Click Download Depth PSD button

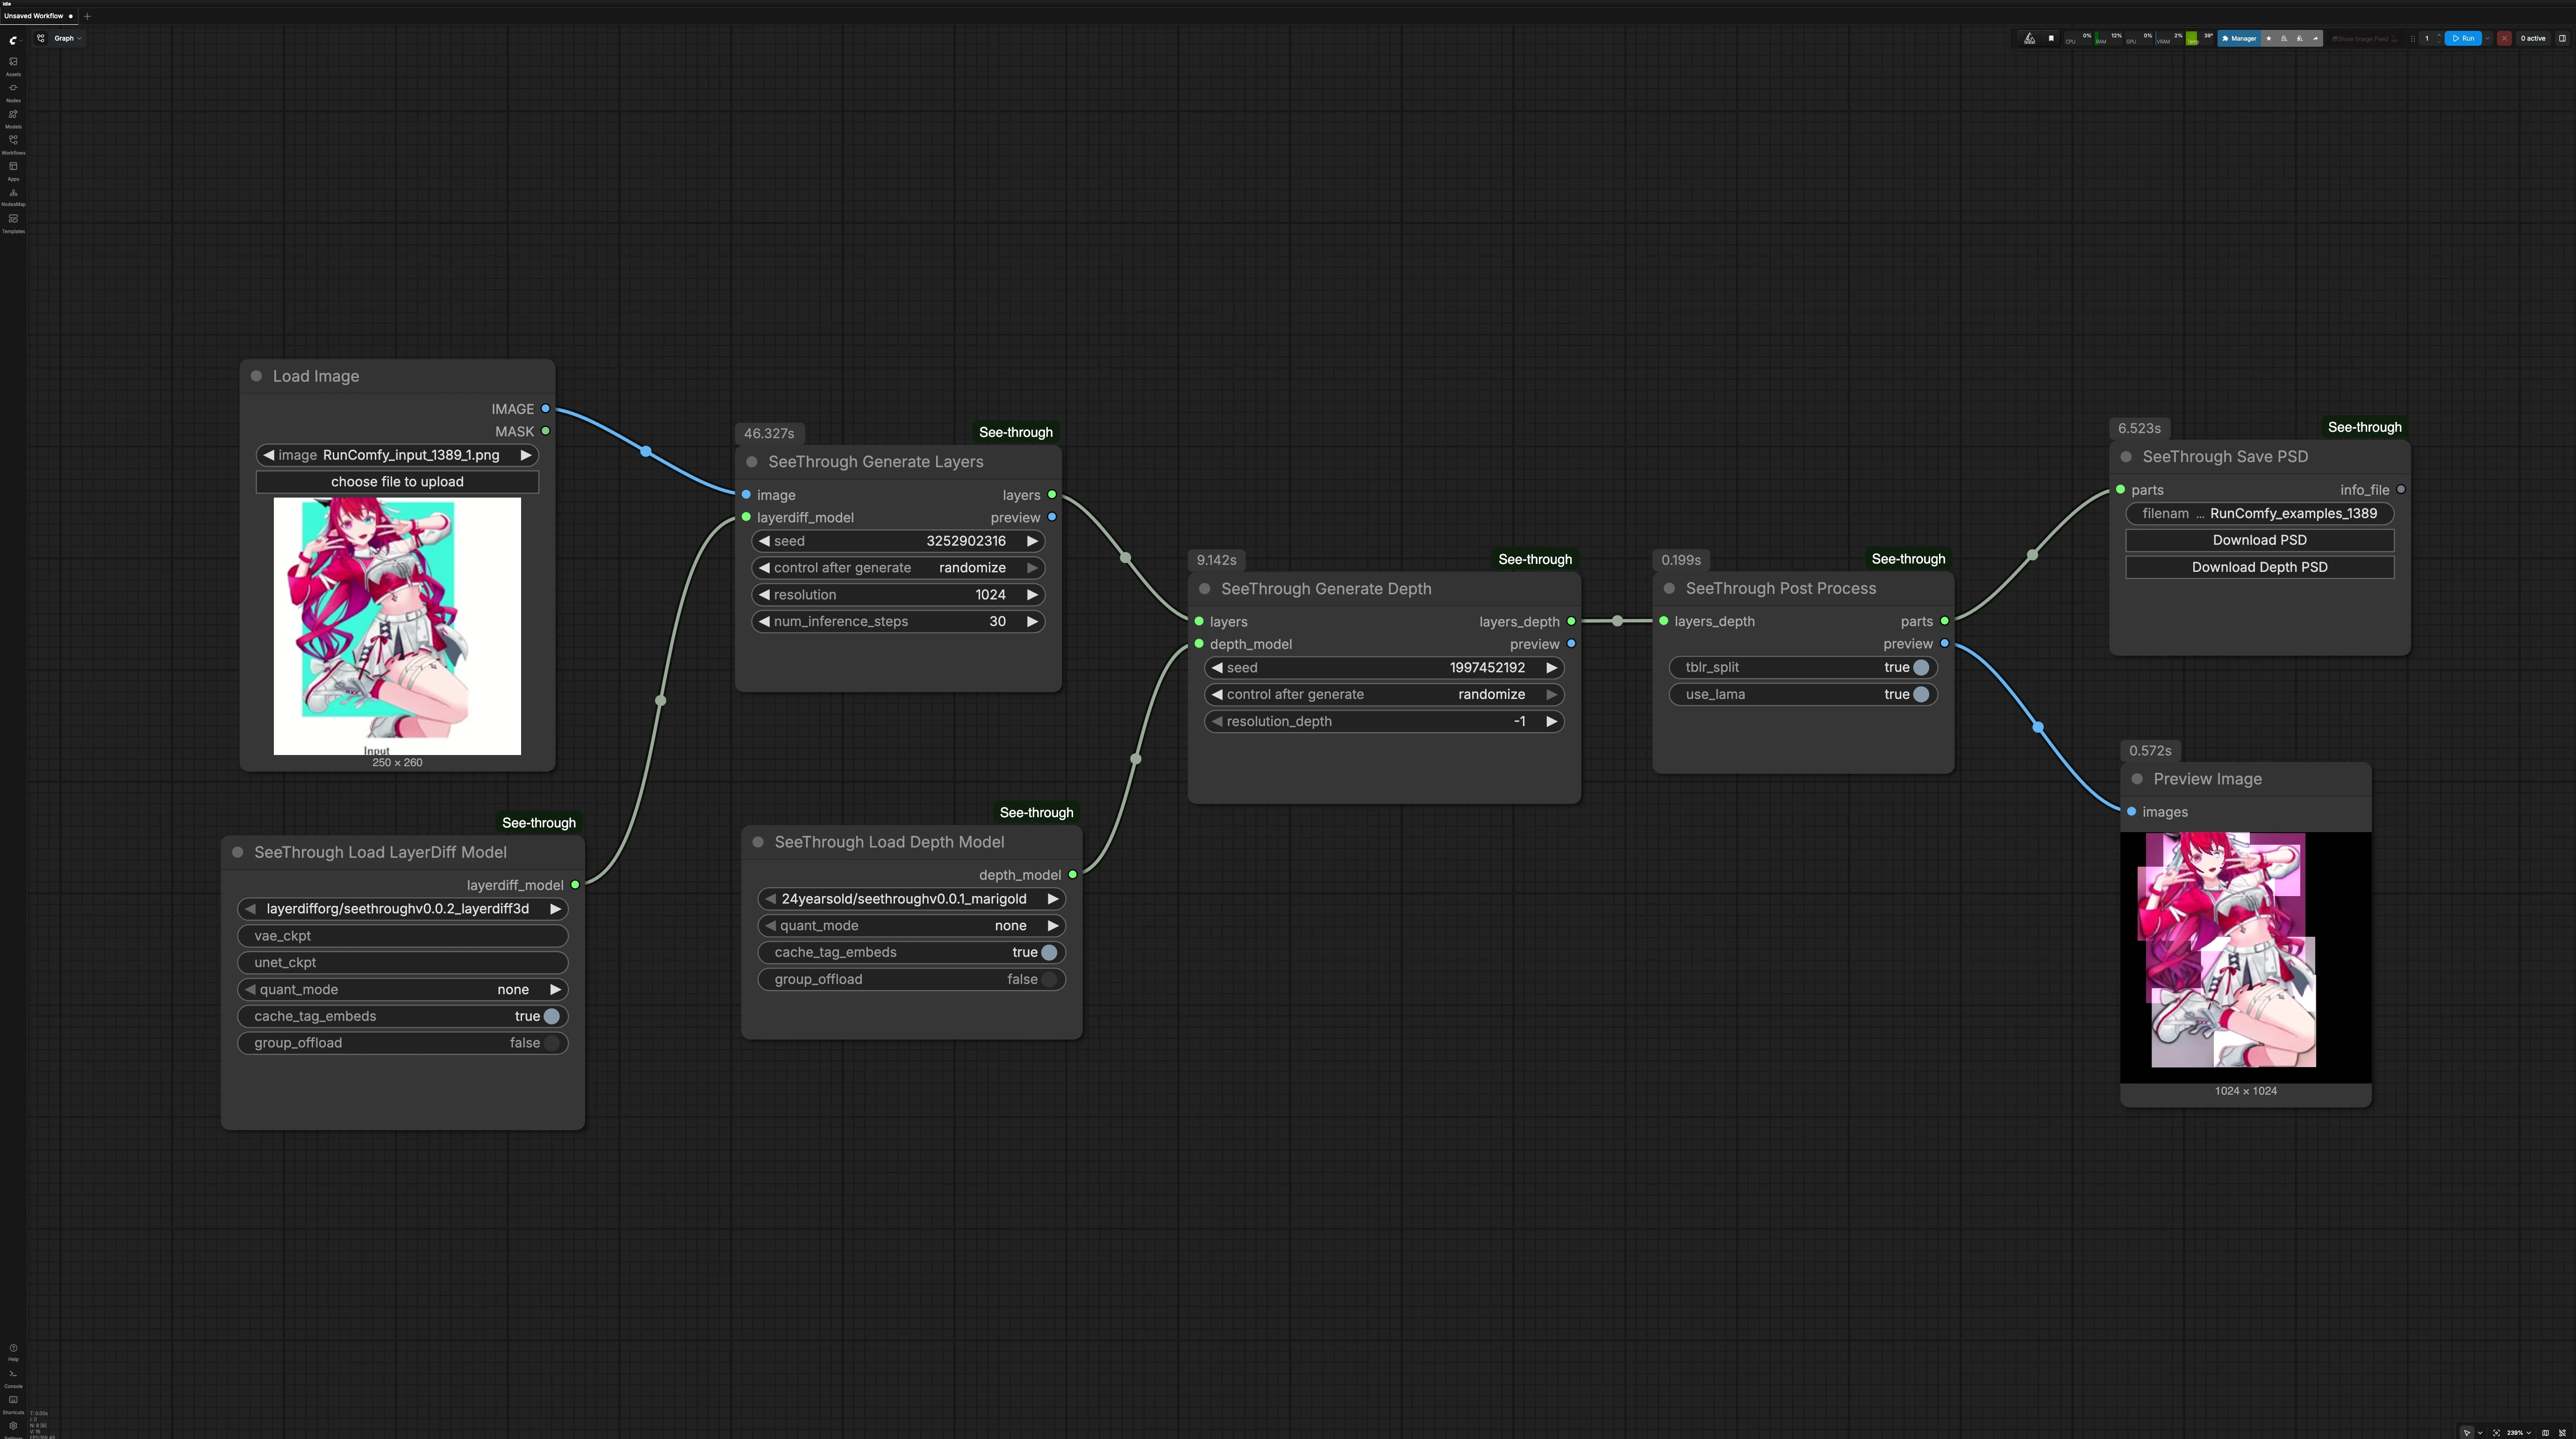tap(2259, 567)
